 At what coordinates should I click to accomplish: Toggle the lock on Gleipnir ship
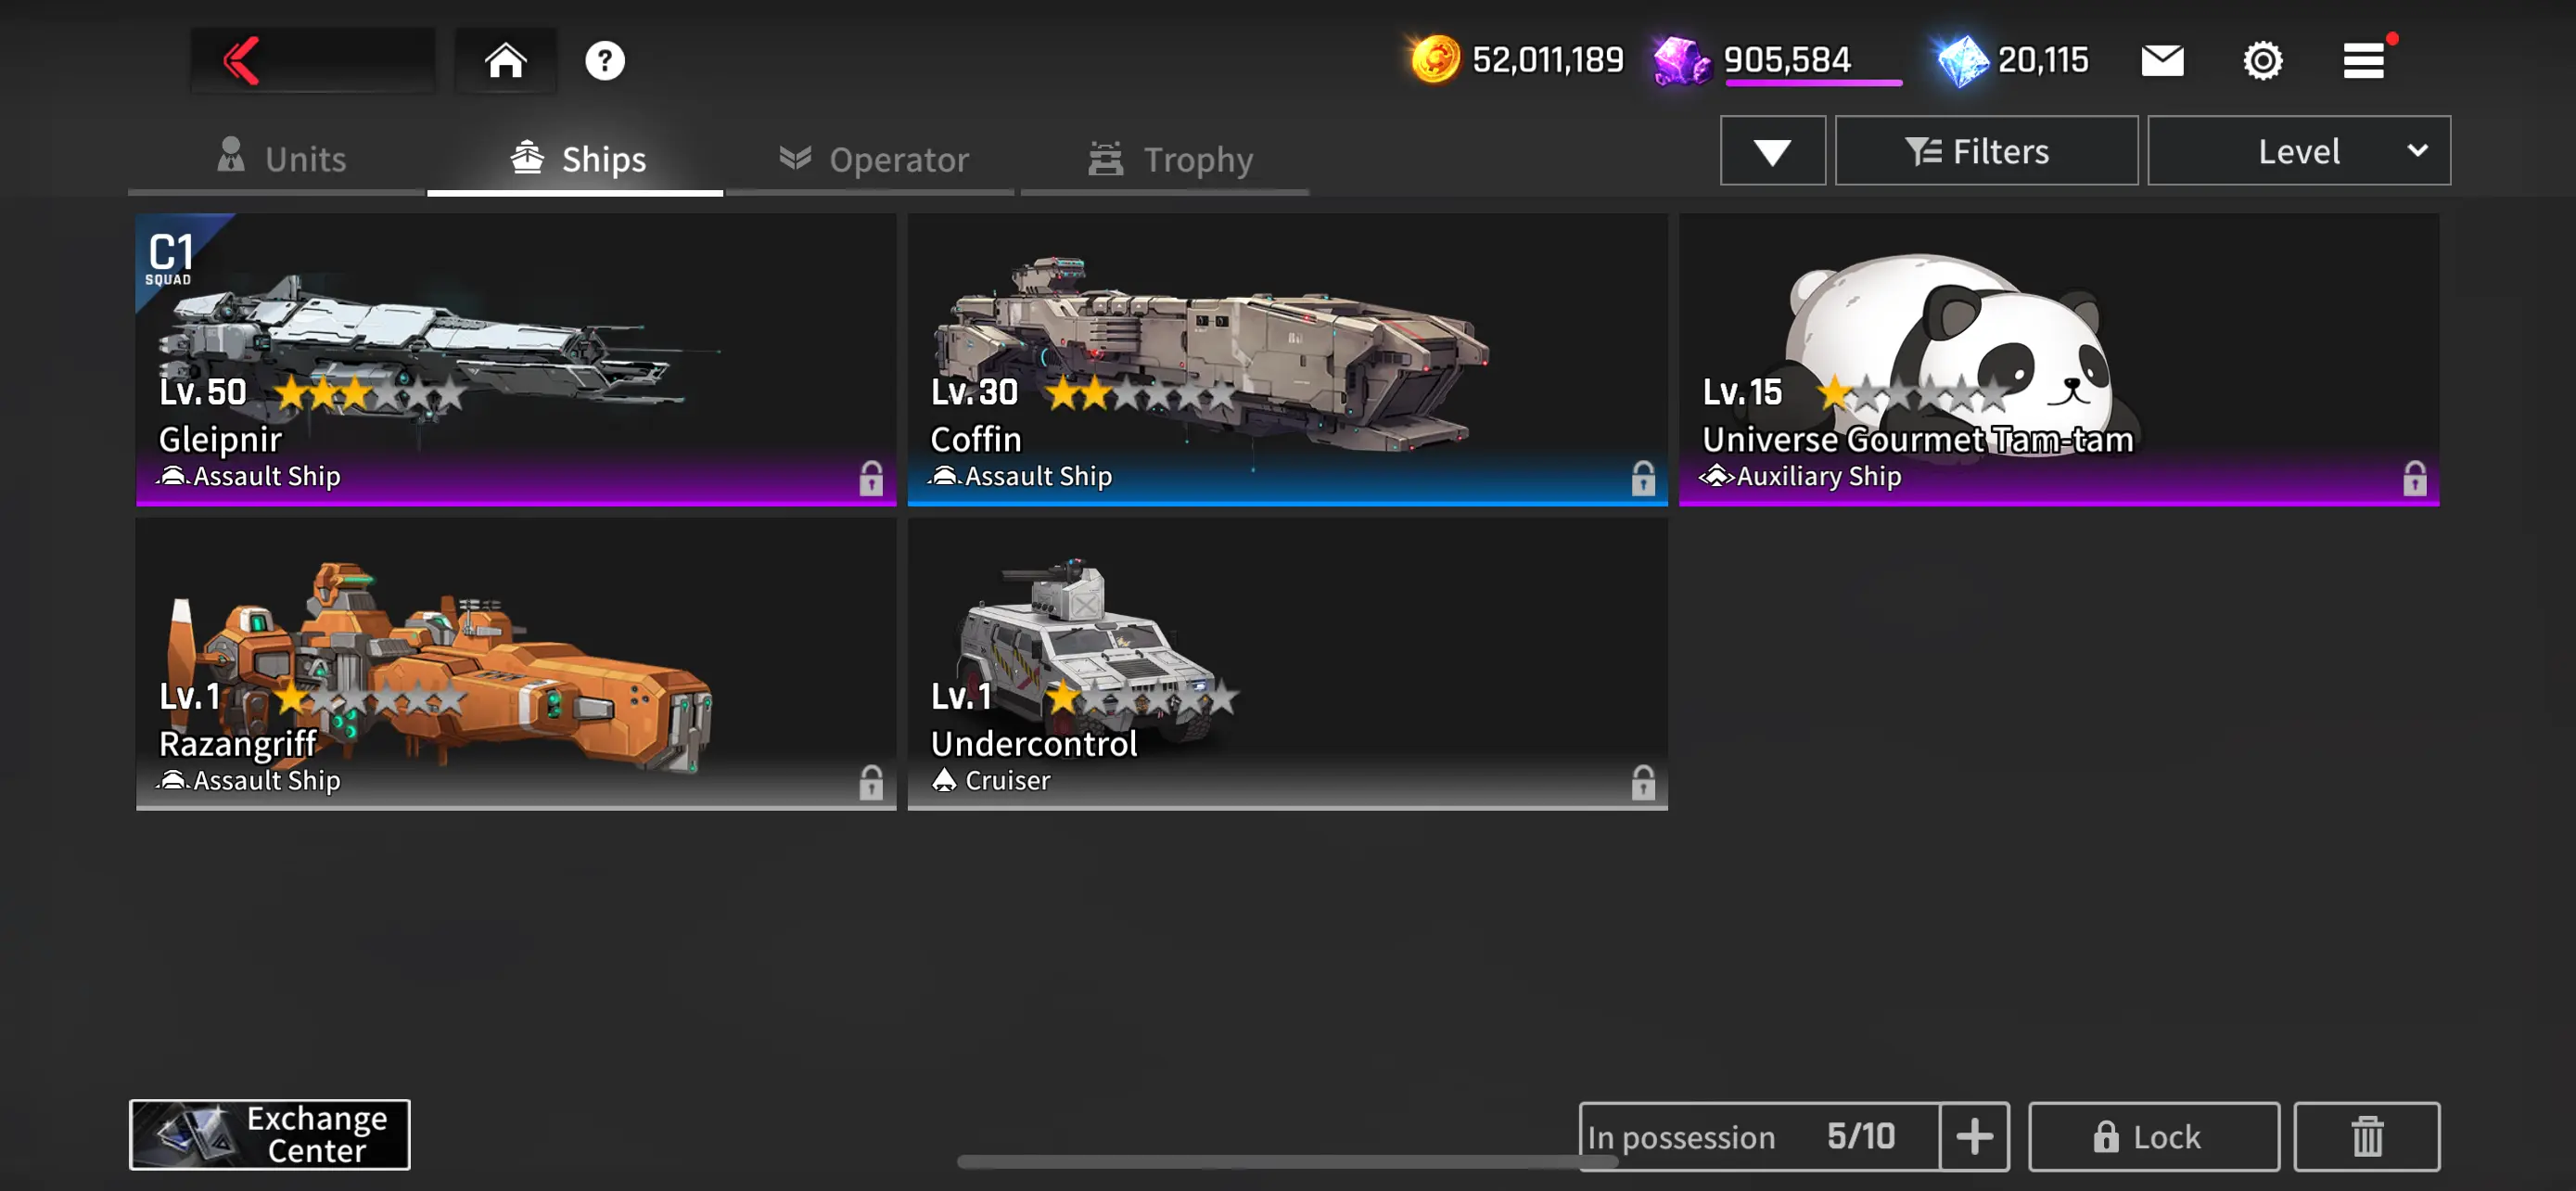click(871, 478)
